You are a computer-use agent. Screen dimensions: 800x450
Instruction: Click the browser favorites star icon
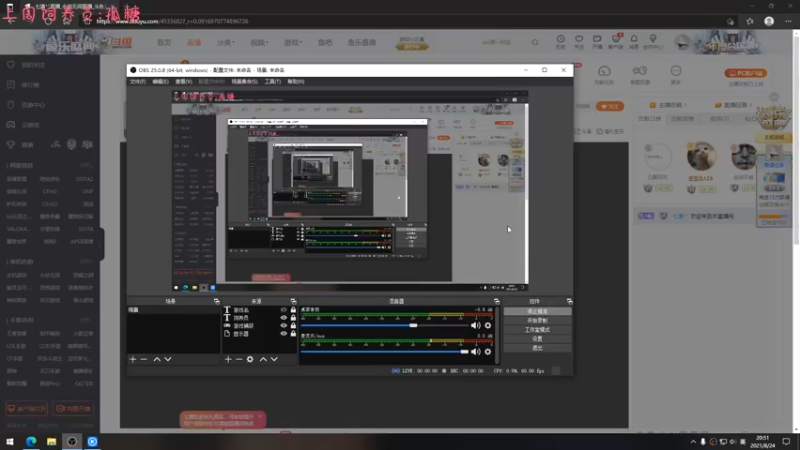[749, 21]
